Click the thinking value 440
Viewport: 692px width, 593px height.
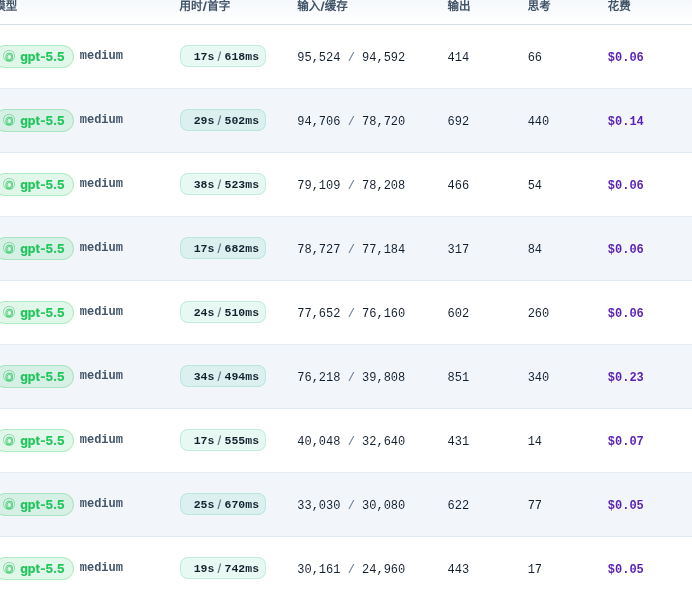(x=538, y=121)
